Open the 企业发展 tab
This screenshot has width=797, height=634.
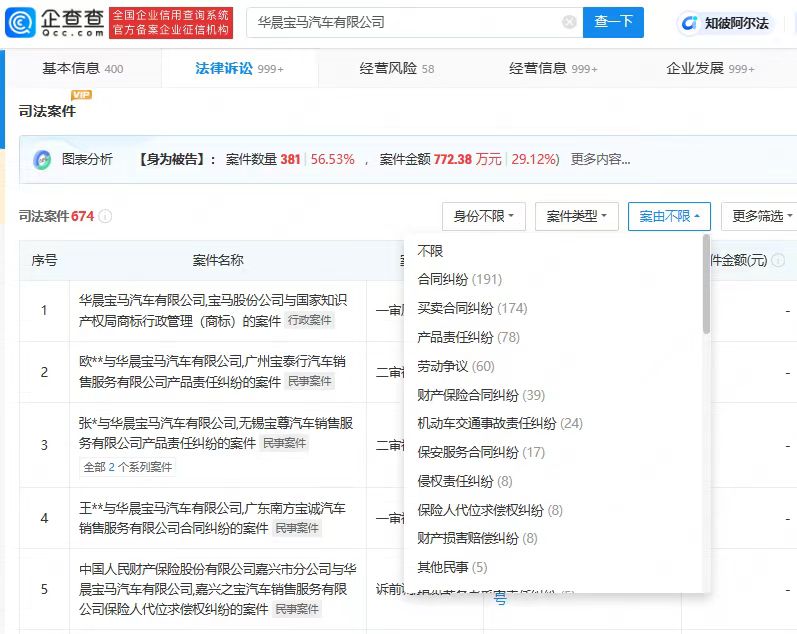(710, 69)
